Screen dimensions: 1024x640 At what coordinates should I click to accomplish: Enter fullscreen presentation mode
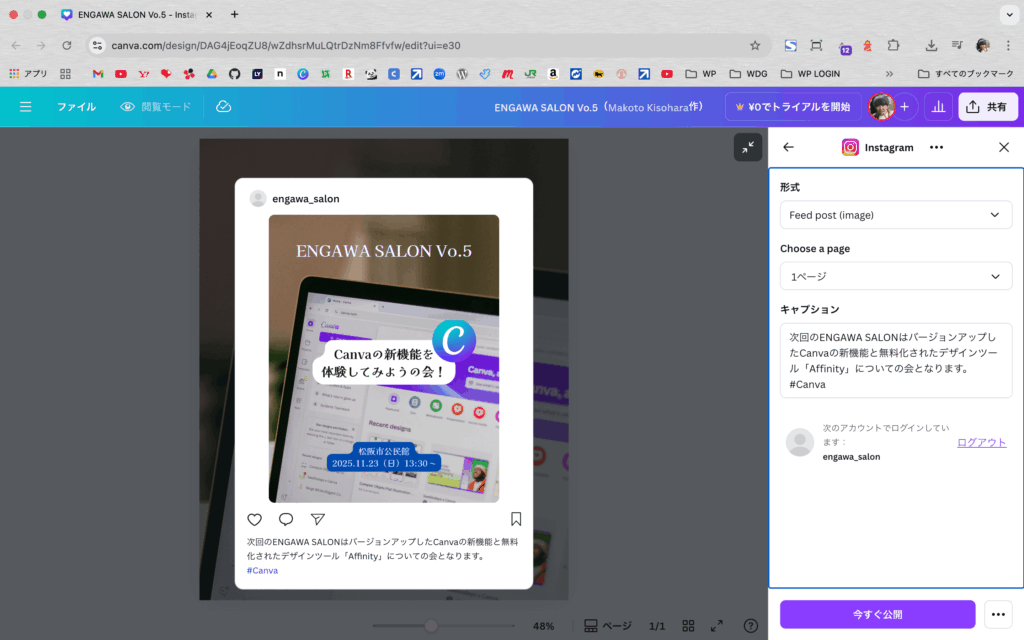[x=716, y=626]
